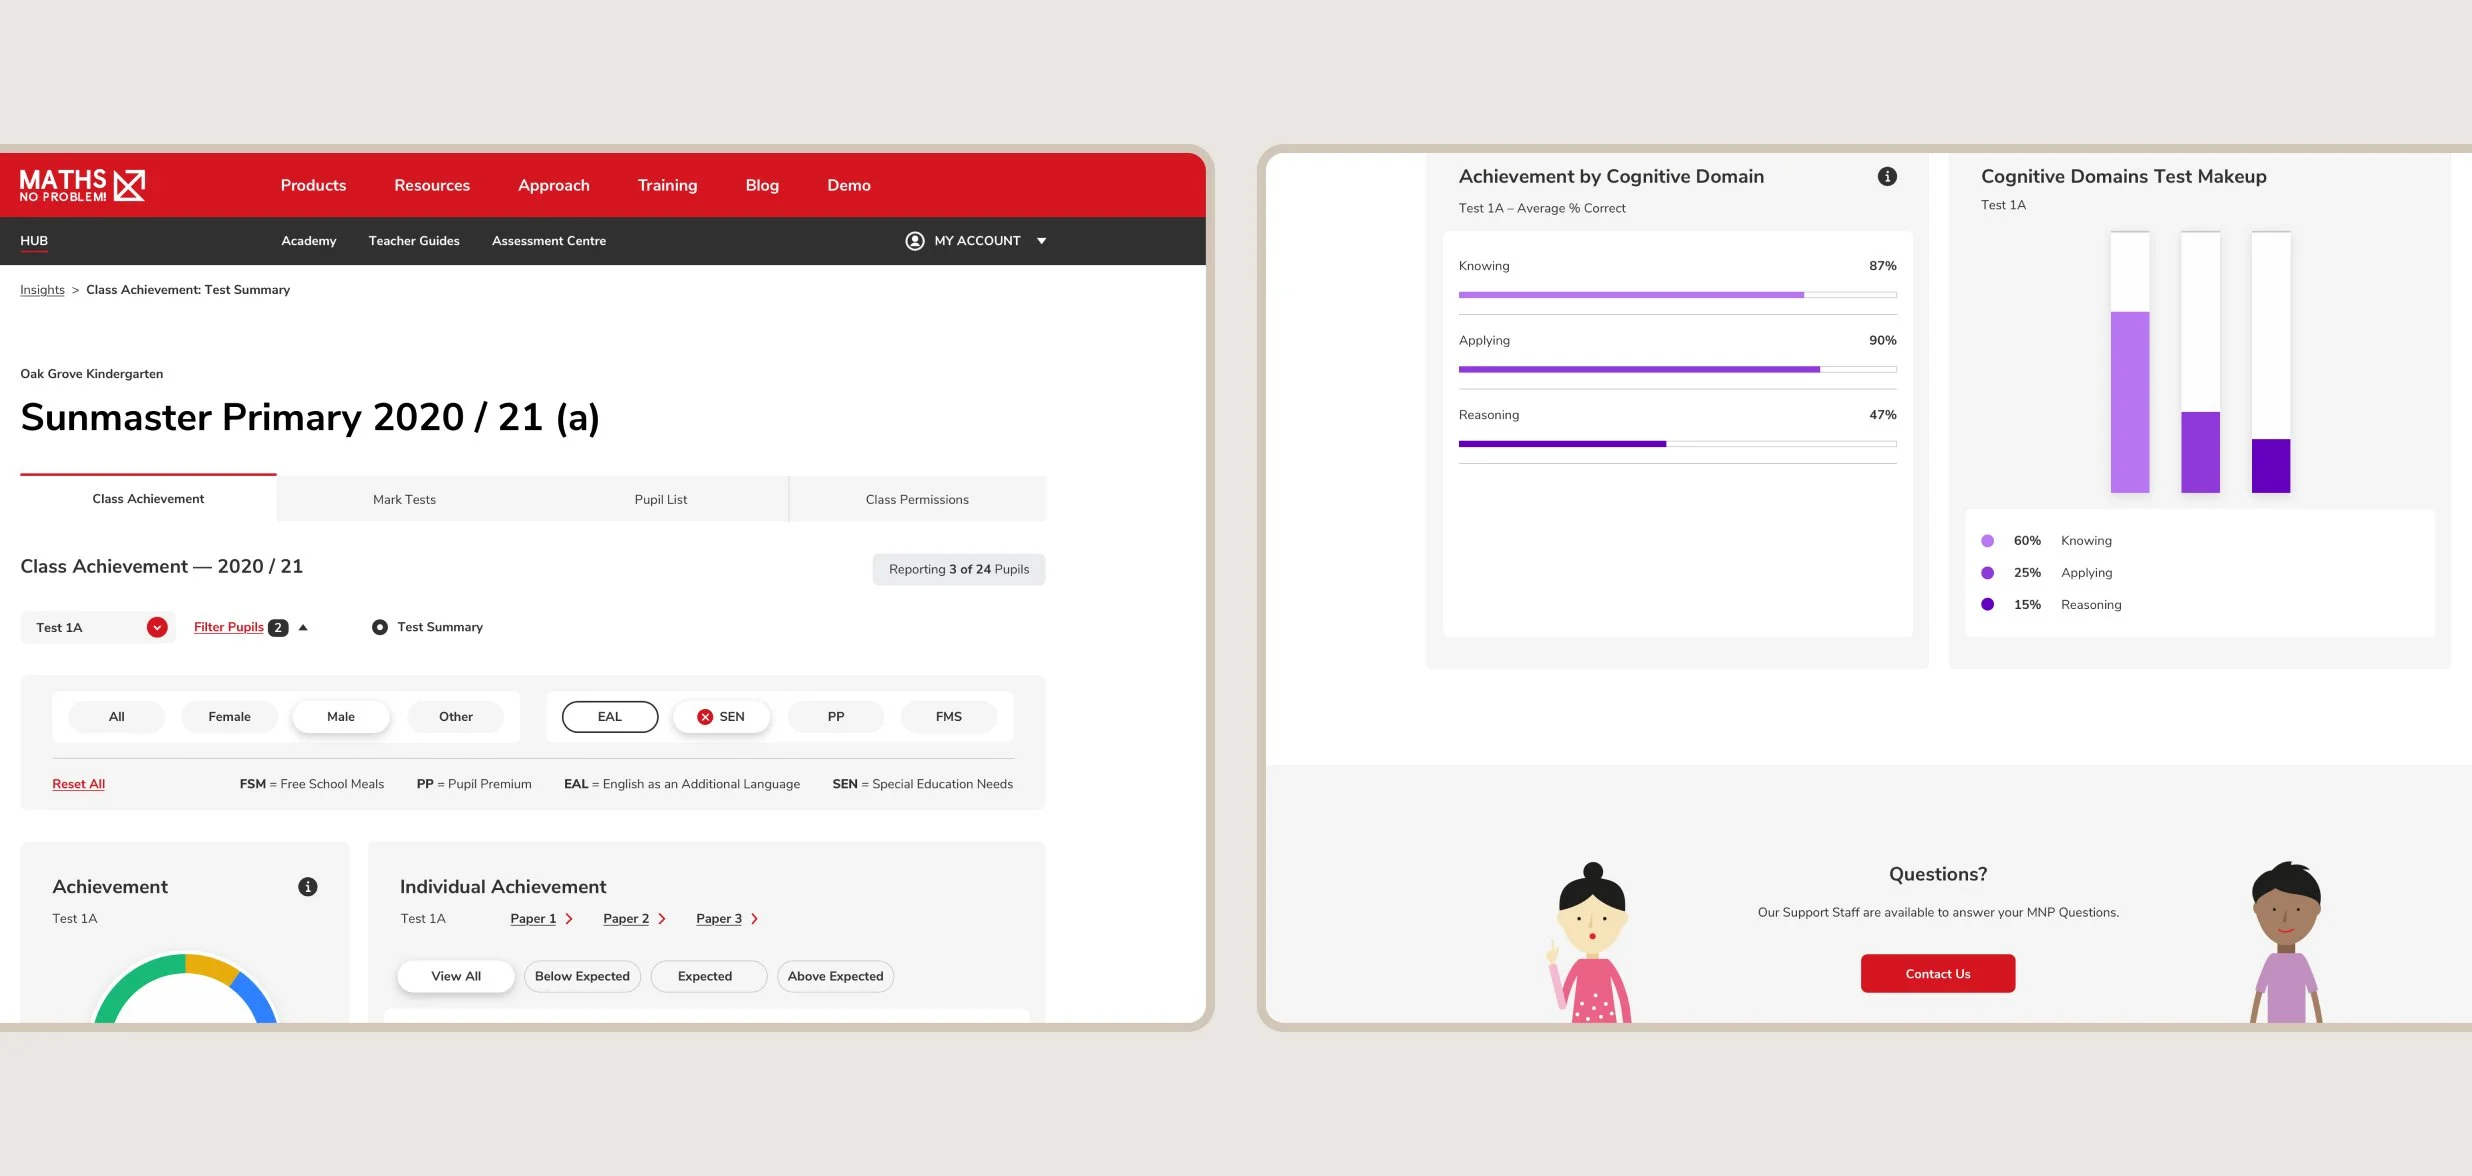Toggle the EAL pupil filter
Screen dimensions: 2472x1176
click(609, 717)
